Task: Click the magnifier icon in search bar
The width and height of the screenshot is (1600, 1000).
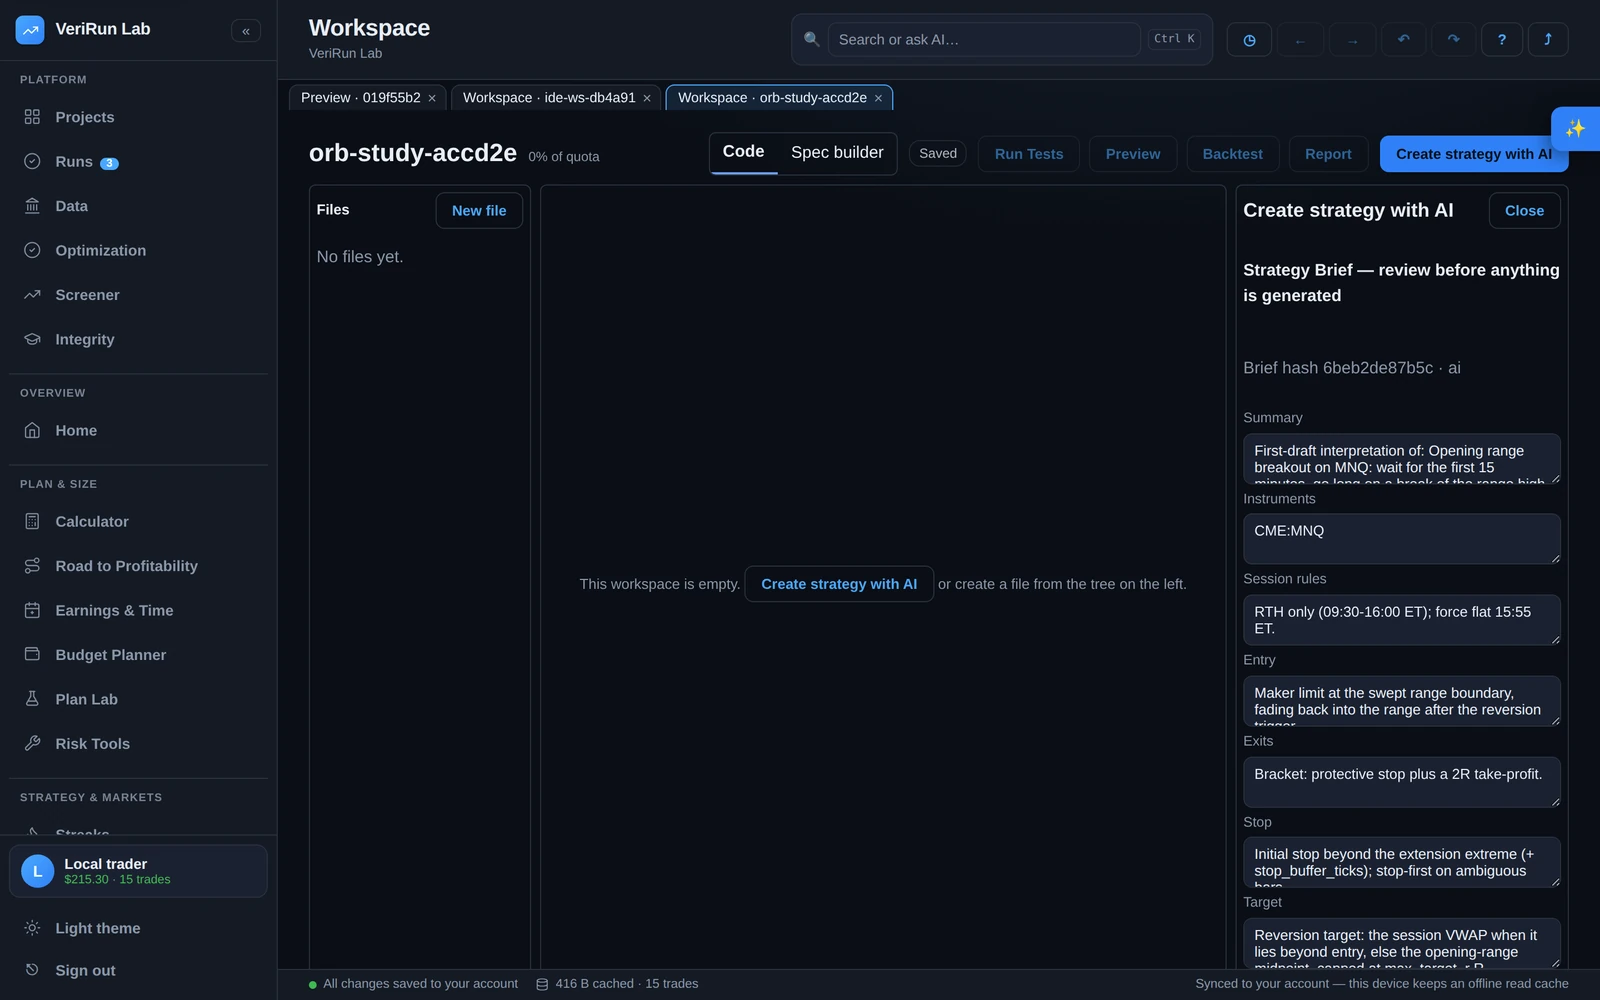Action: [x=812, y=39]
